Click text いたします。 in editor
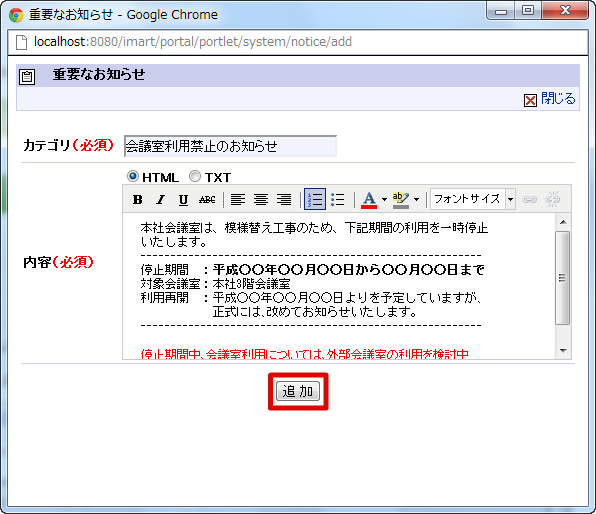The width and height of the screenshot is (596, 514). coord(174,242)
